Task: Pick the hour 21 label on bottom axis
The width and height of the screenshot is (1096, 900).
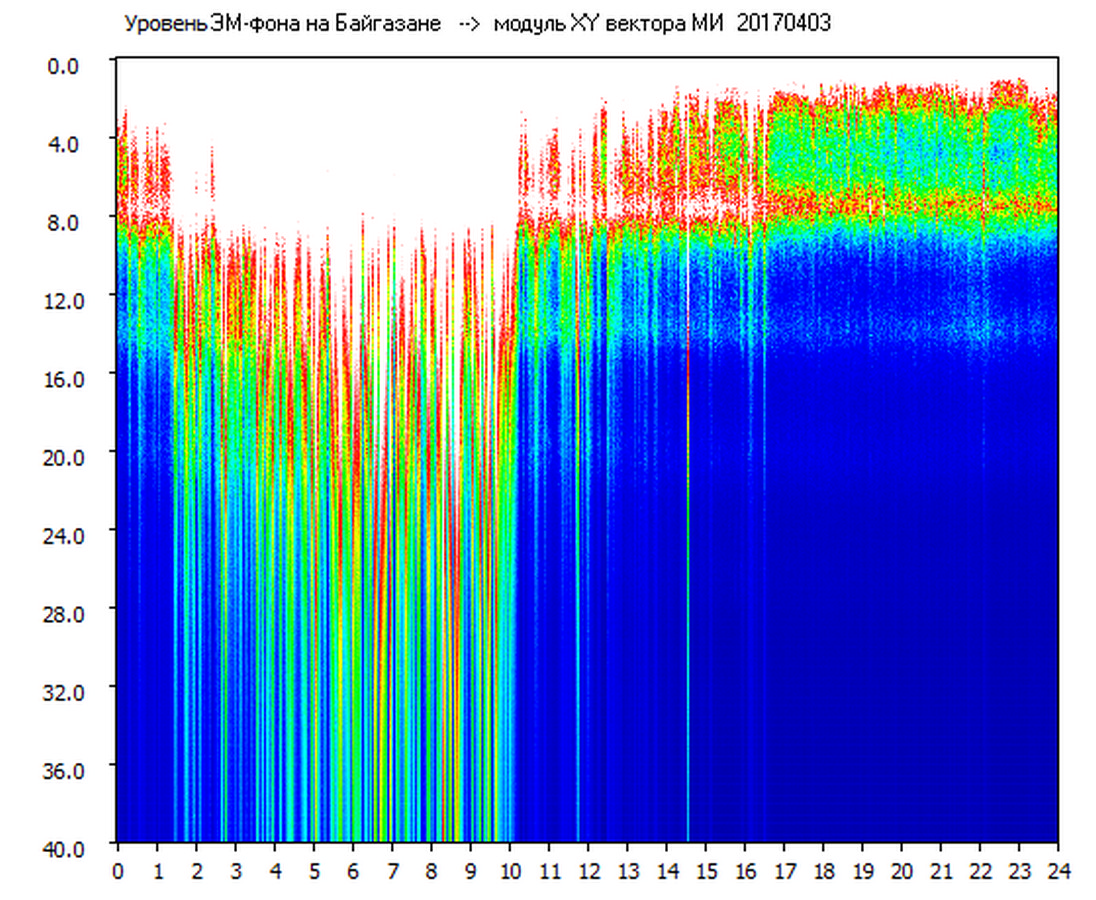Action: click(941, 871)
